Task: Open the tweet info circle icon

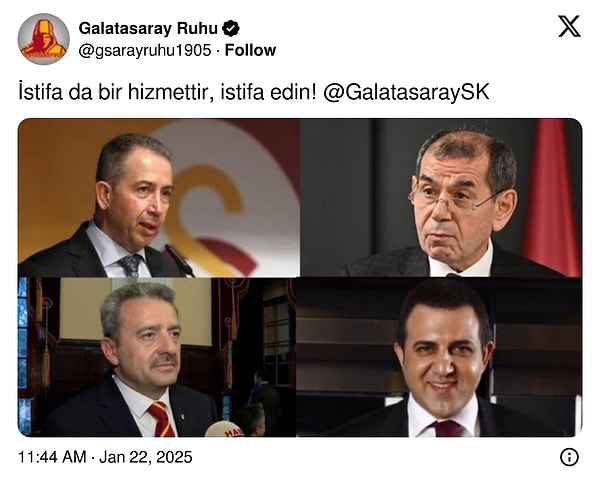Action: click(x=569, y=457)
